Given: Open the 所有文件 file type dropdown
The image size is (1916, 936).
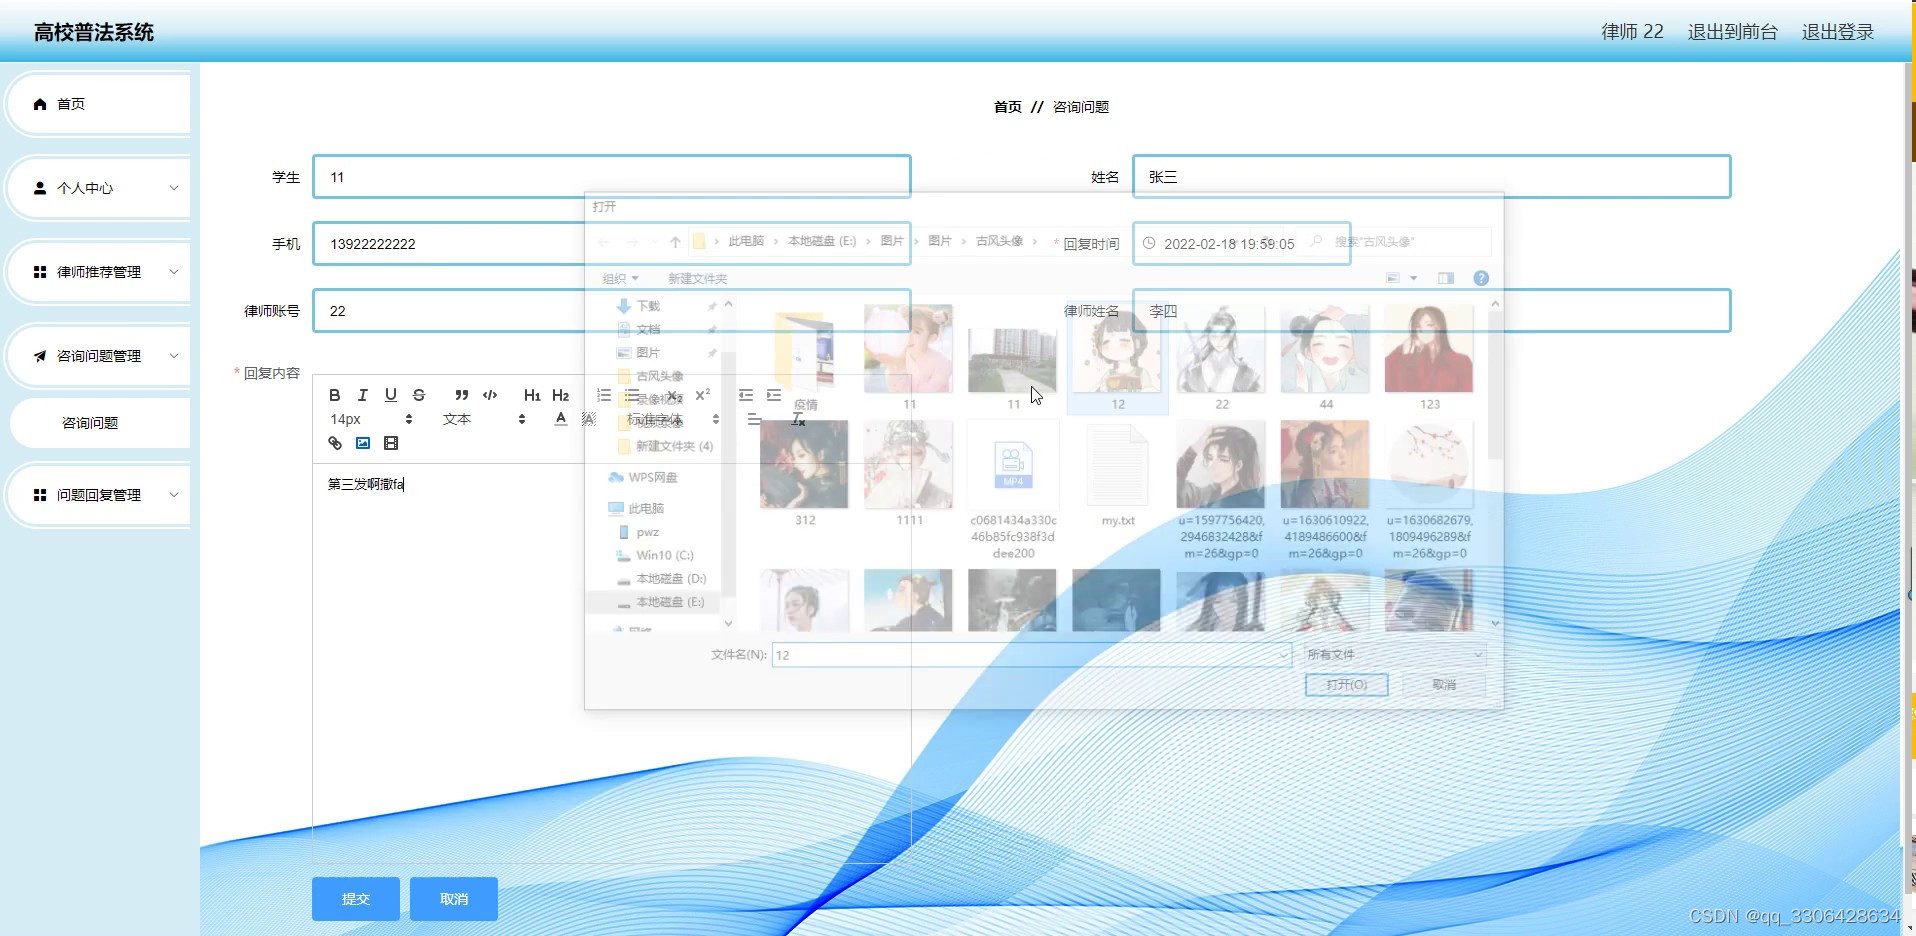Looking at the screenshot, I should (1393, 655).
